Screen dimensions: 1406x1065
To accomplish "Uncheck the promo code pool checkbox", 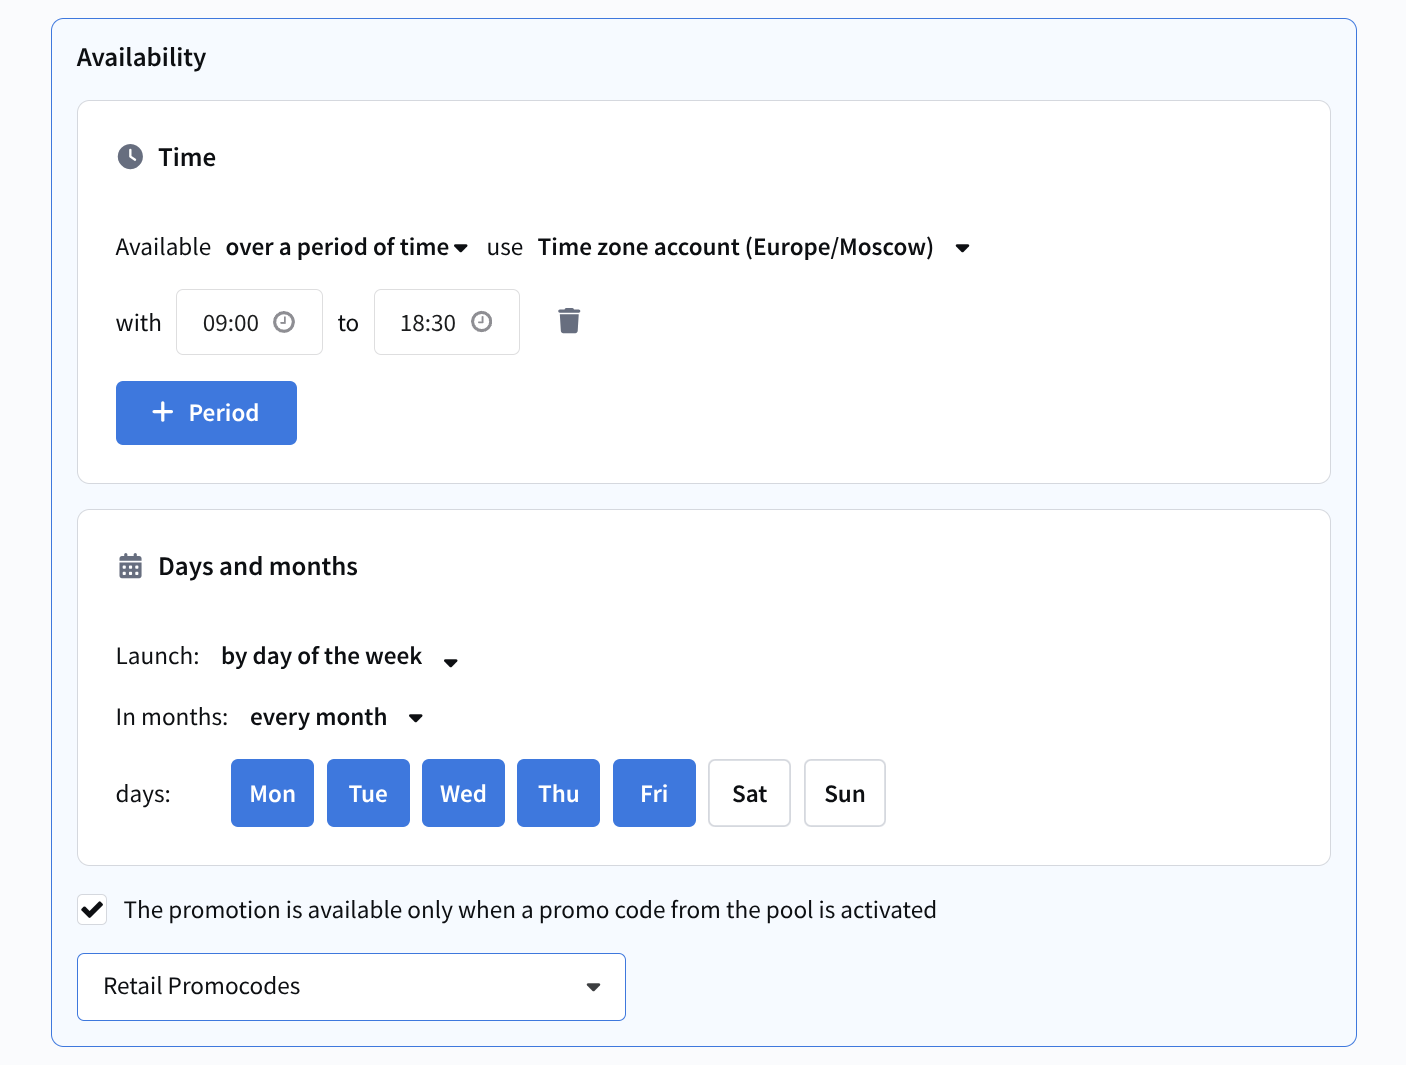I will coord(93,910).
